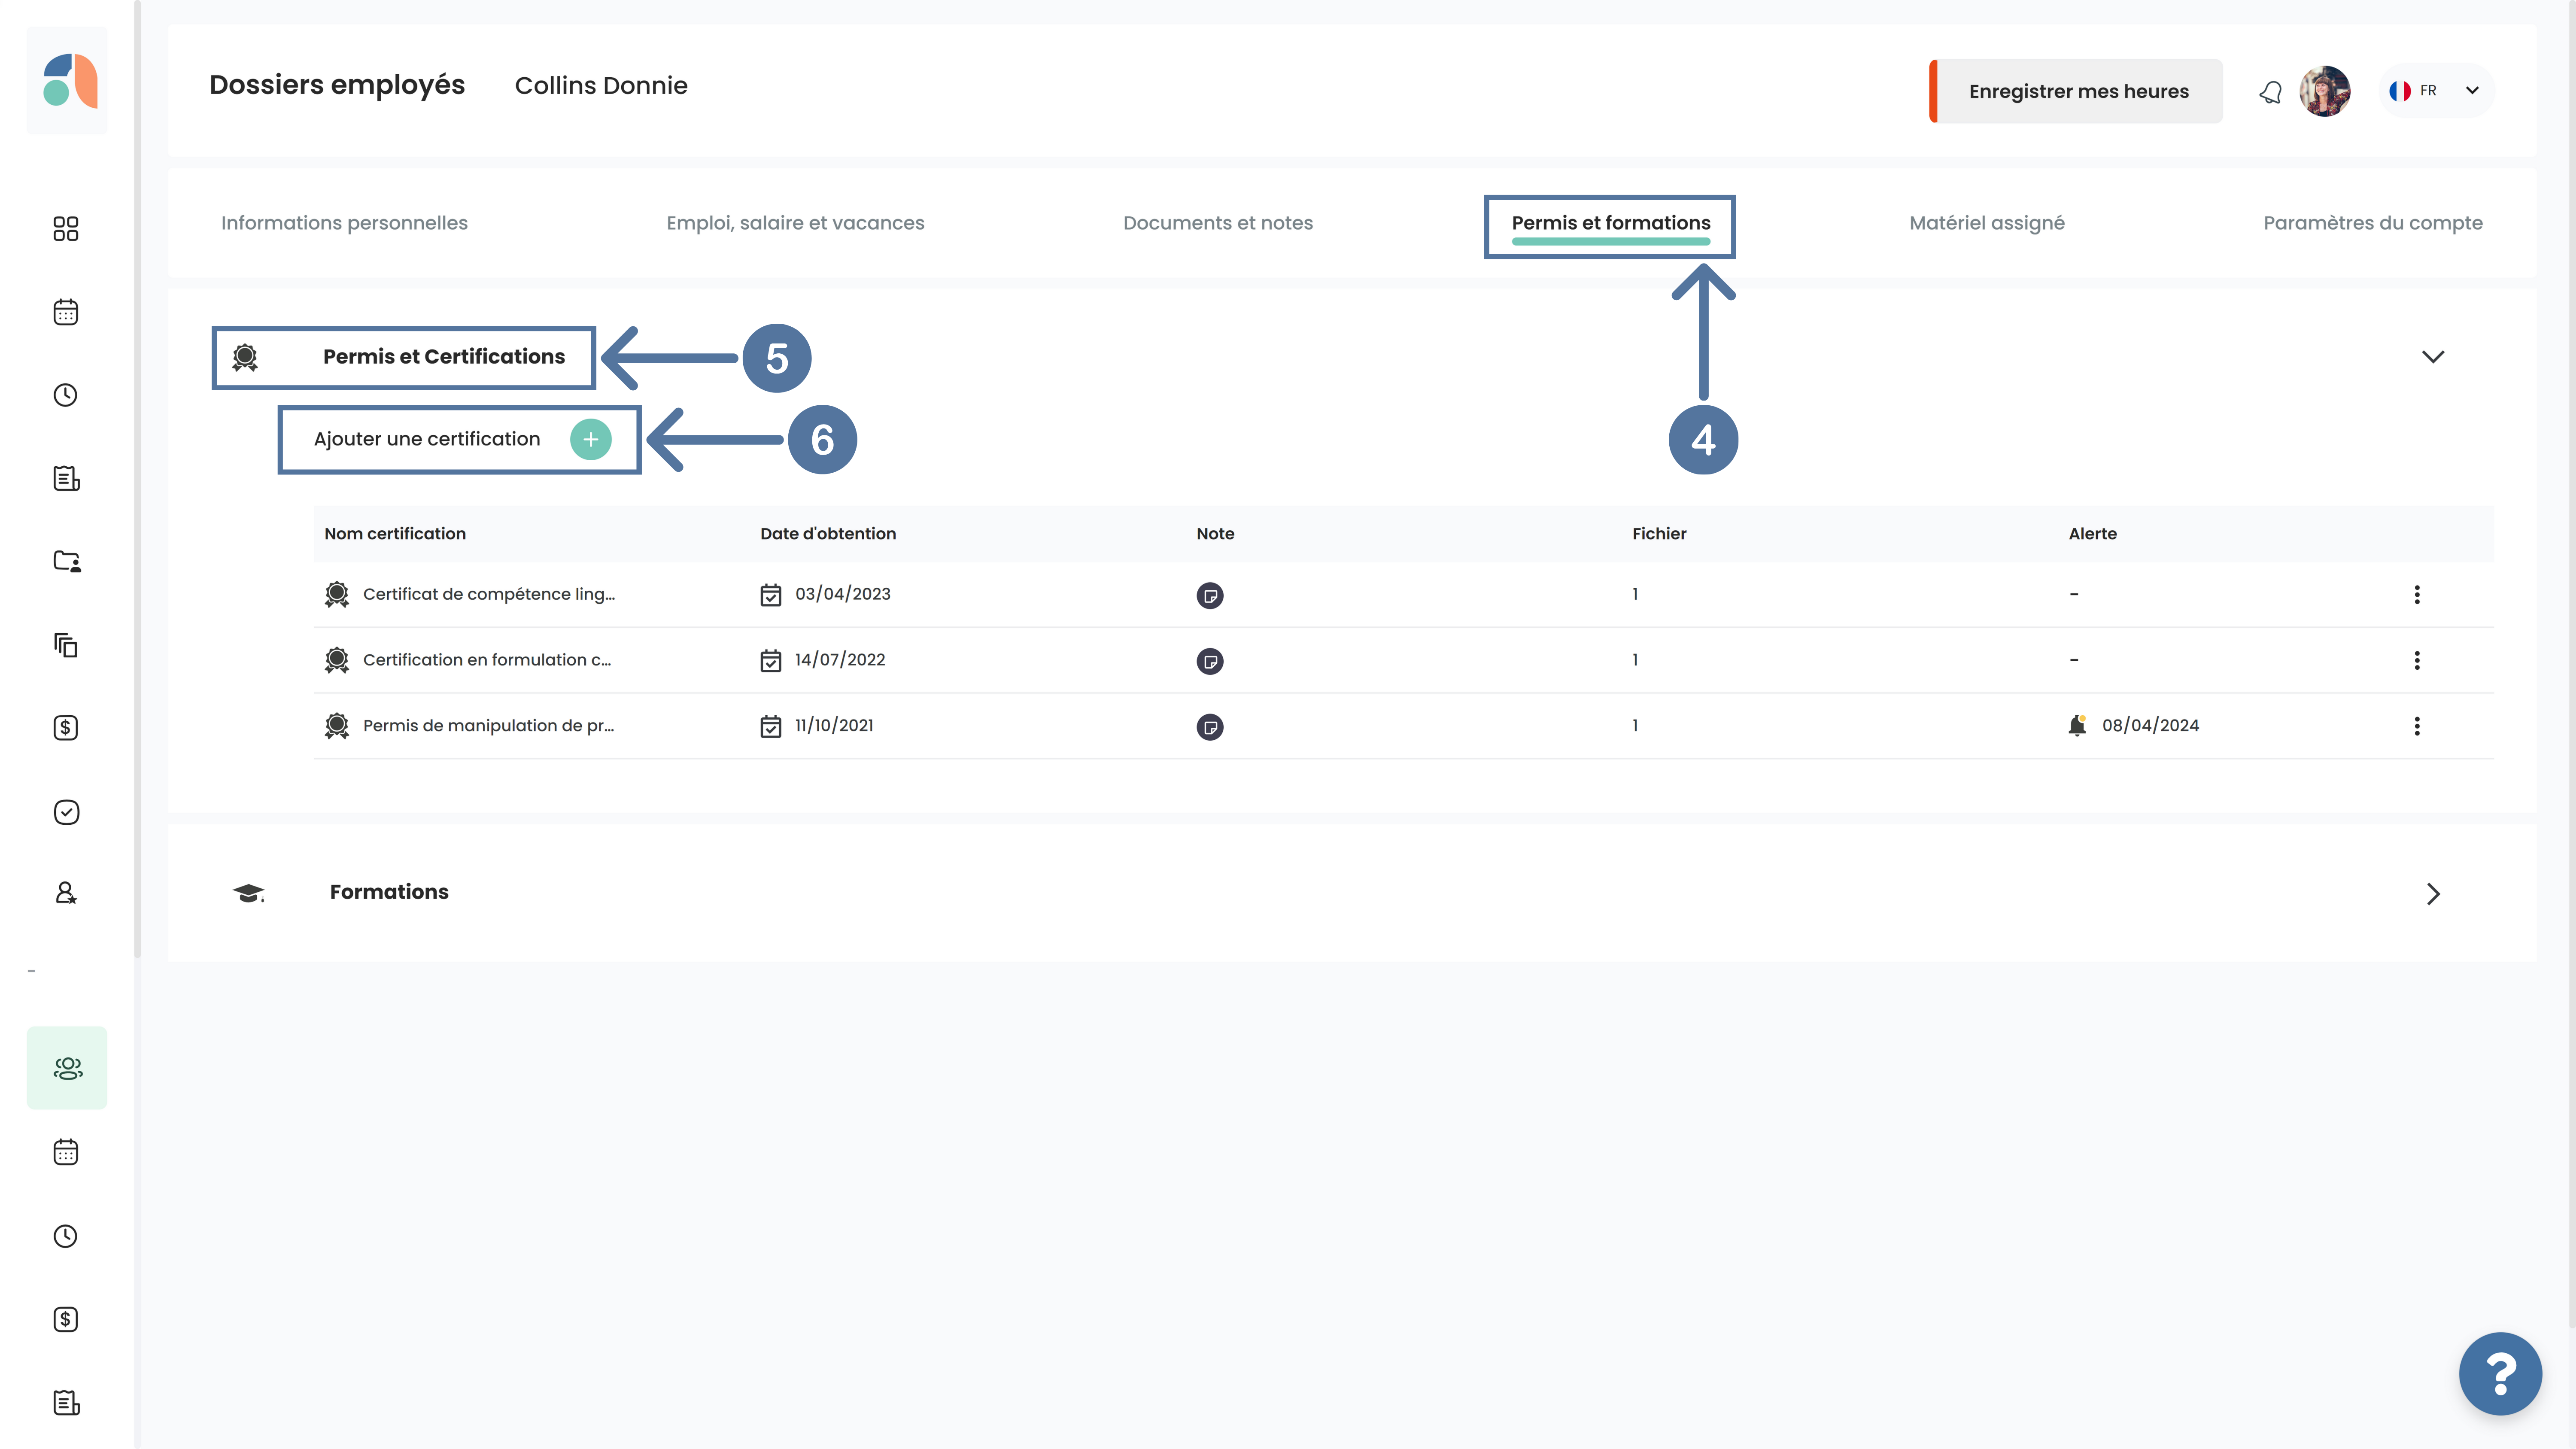Screen dimensions: 2576x1449
Task: Click the stacked documents icon in sidebar
Action: 66,645
